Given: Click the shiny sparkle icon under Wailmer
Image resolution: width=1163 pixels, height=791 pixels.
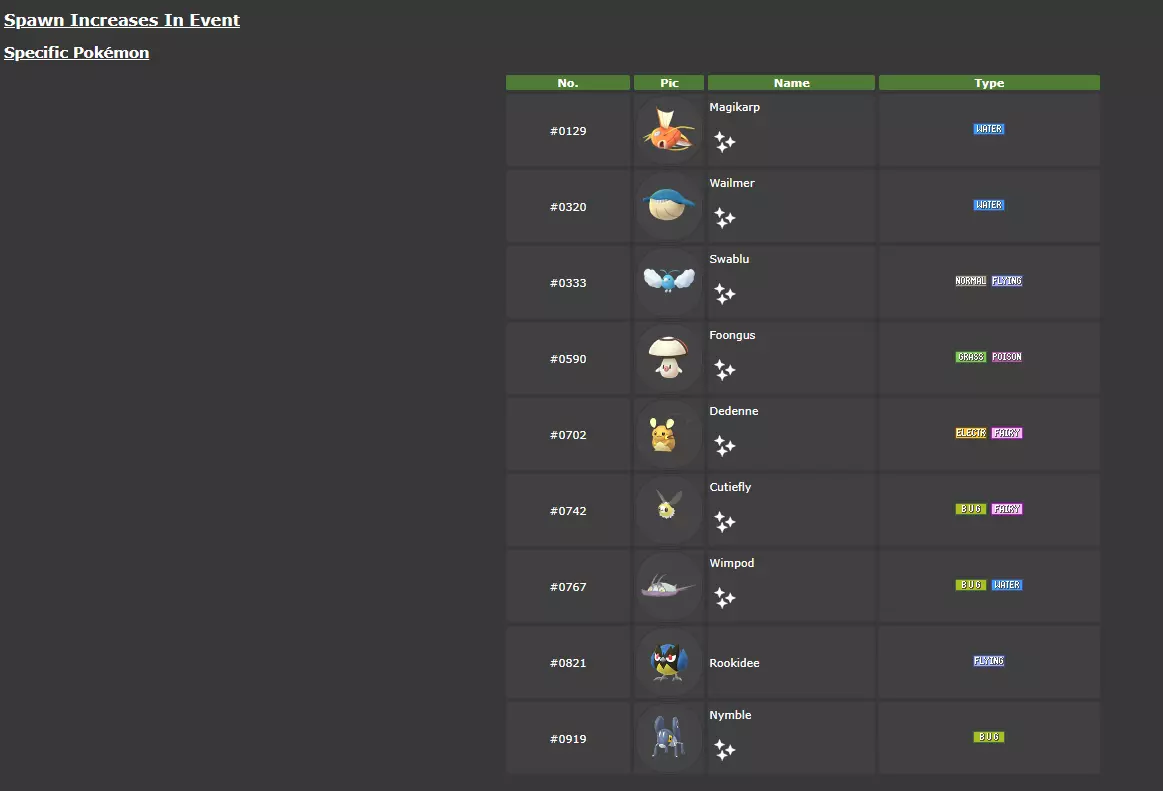Looking at the screenshot, I should 725,217.
